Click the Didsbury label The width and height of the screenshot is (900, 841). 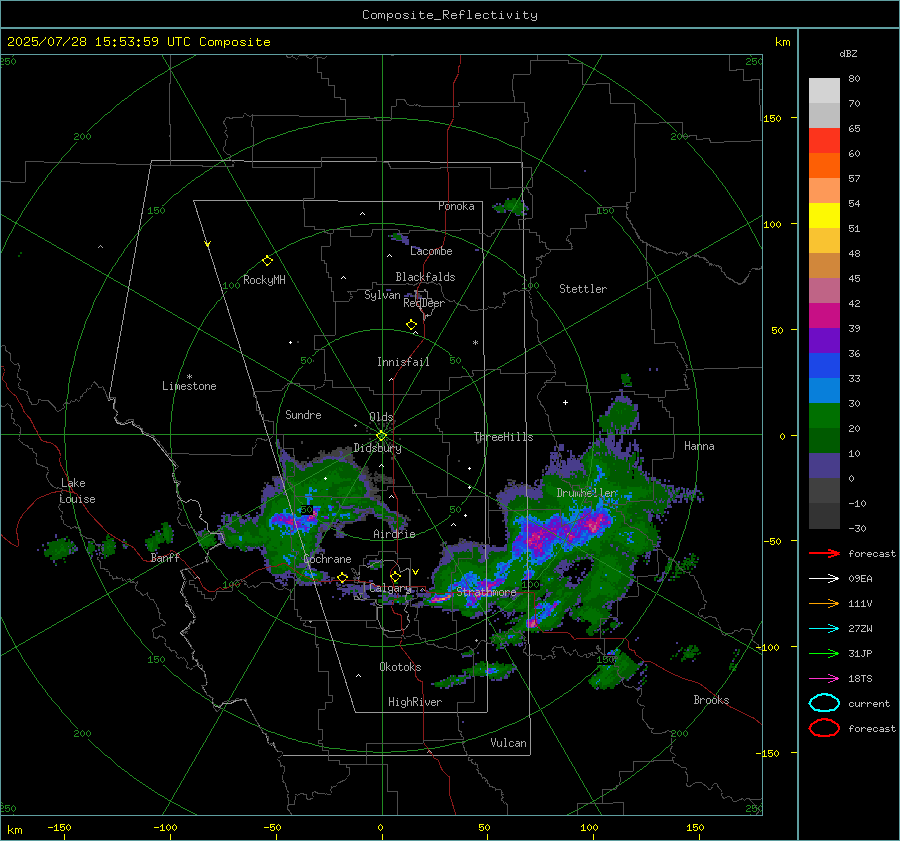click(377, 448)
